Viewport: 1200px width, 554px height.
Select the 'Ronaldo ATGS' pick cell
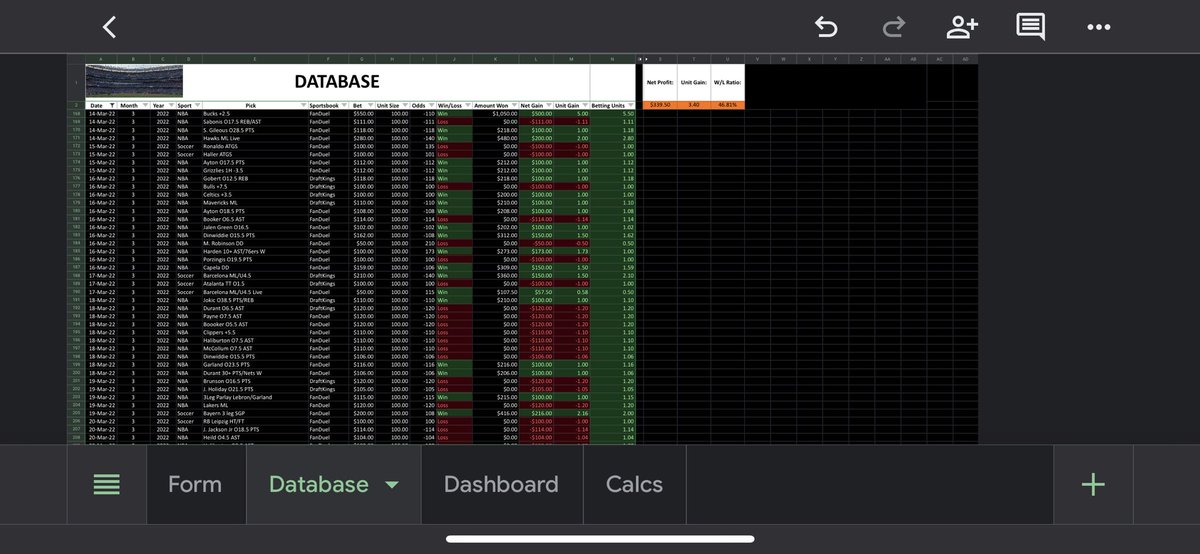(x=255, y=145)
